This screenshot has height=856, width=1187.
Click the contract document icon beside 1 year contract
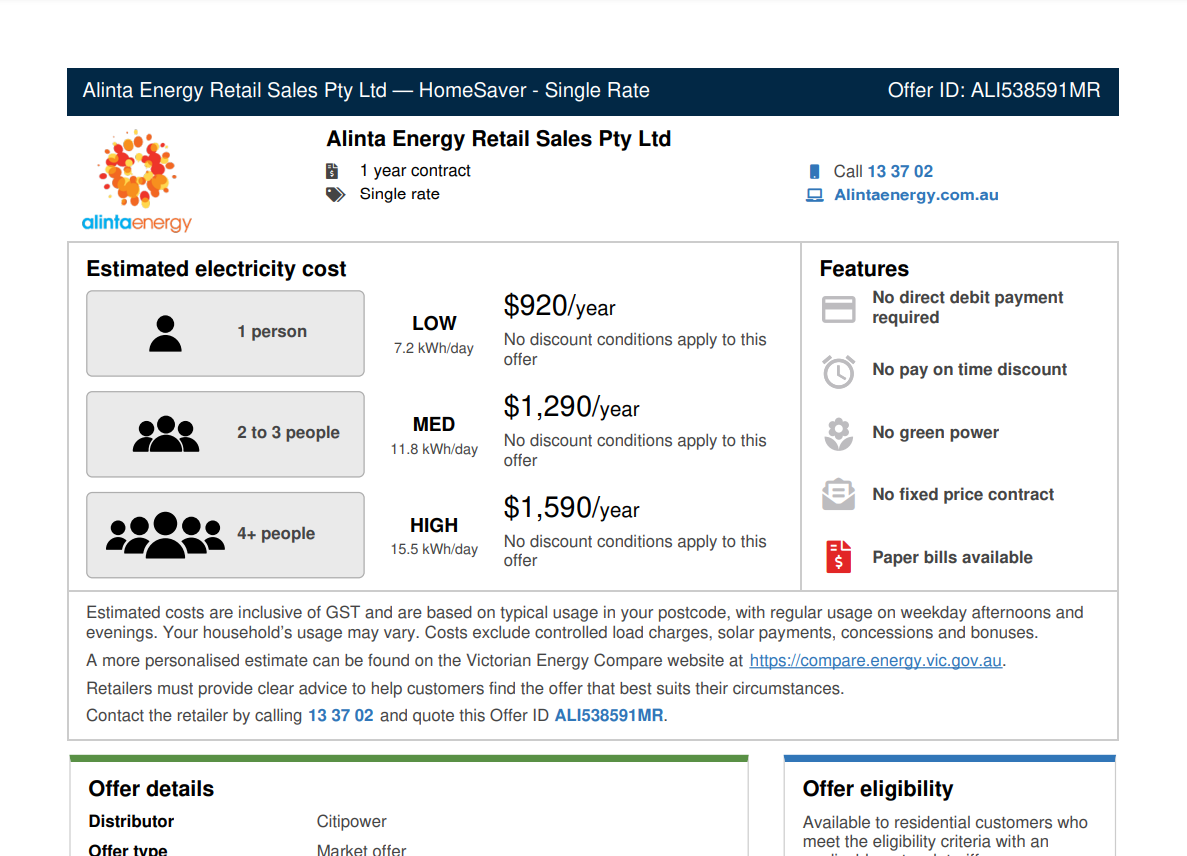332,171
